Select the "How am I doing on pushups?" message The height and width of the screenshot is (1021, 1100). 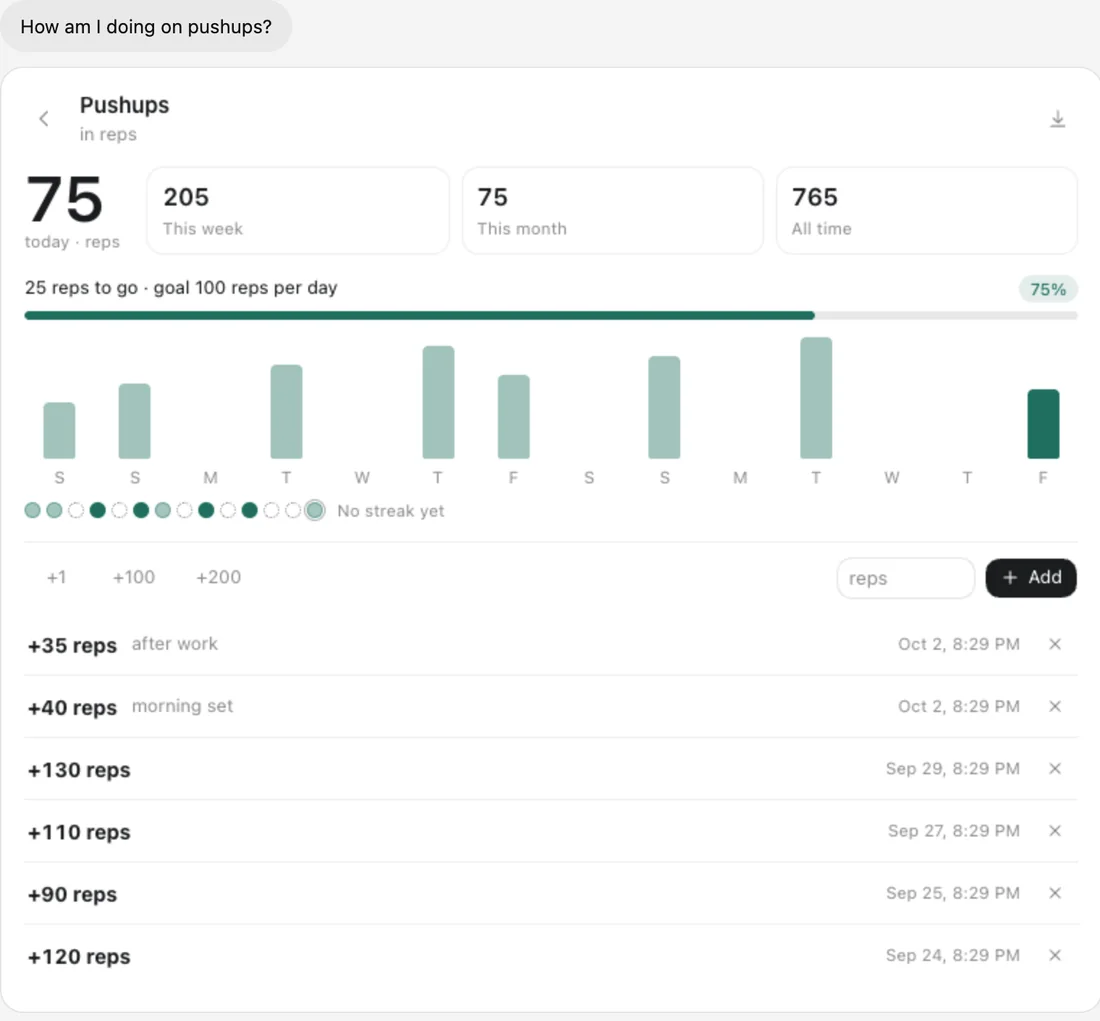coord(146,27)
